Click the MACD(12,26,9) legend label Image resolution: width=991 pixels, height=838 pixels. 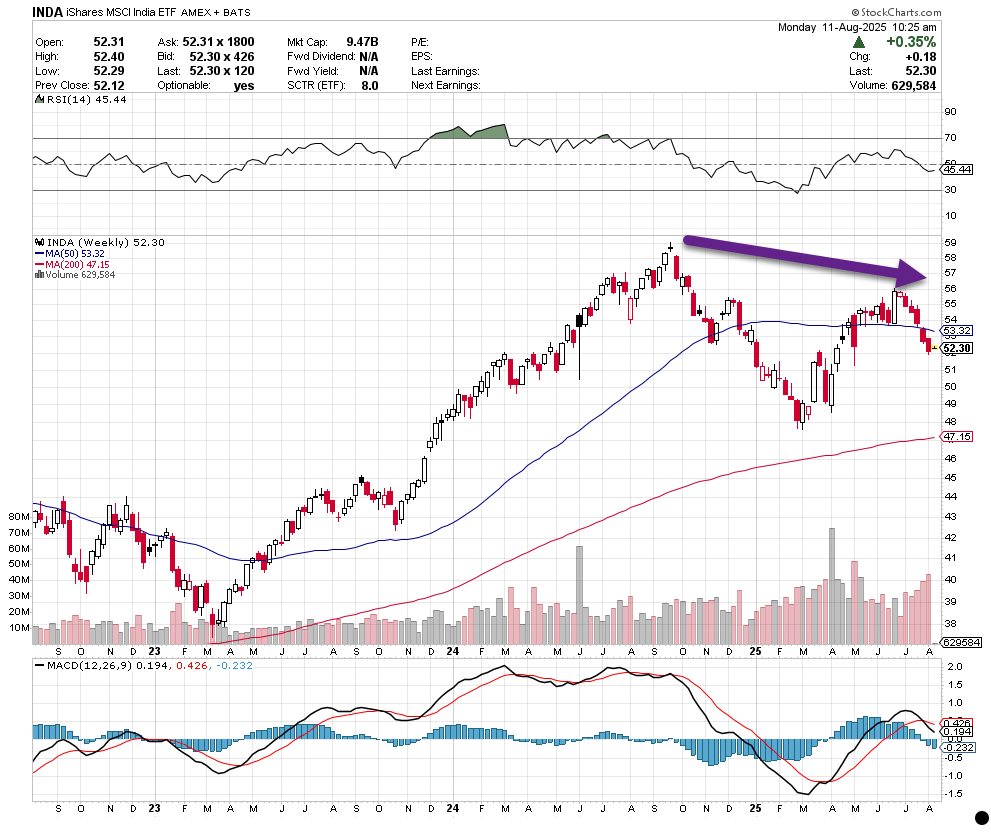89,665
